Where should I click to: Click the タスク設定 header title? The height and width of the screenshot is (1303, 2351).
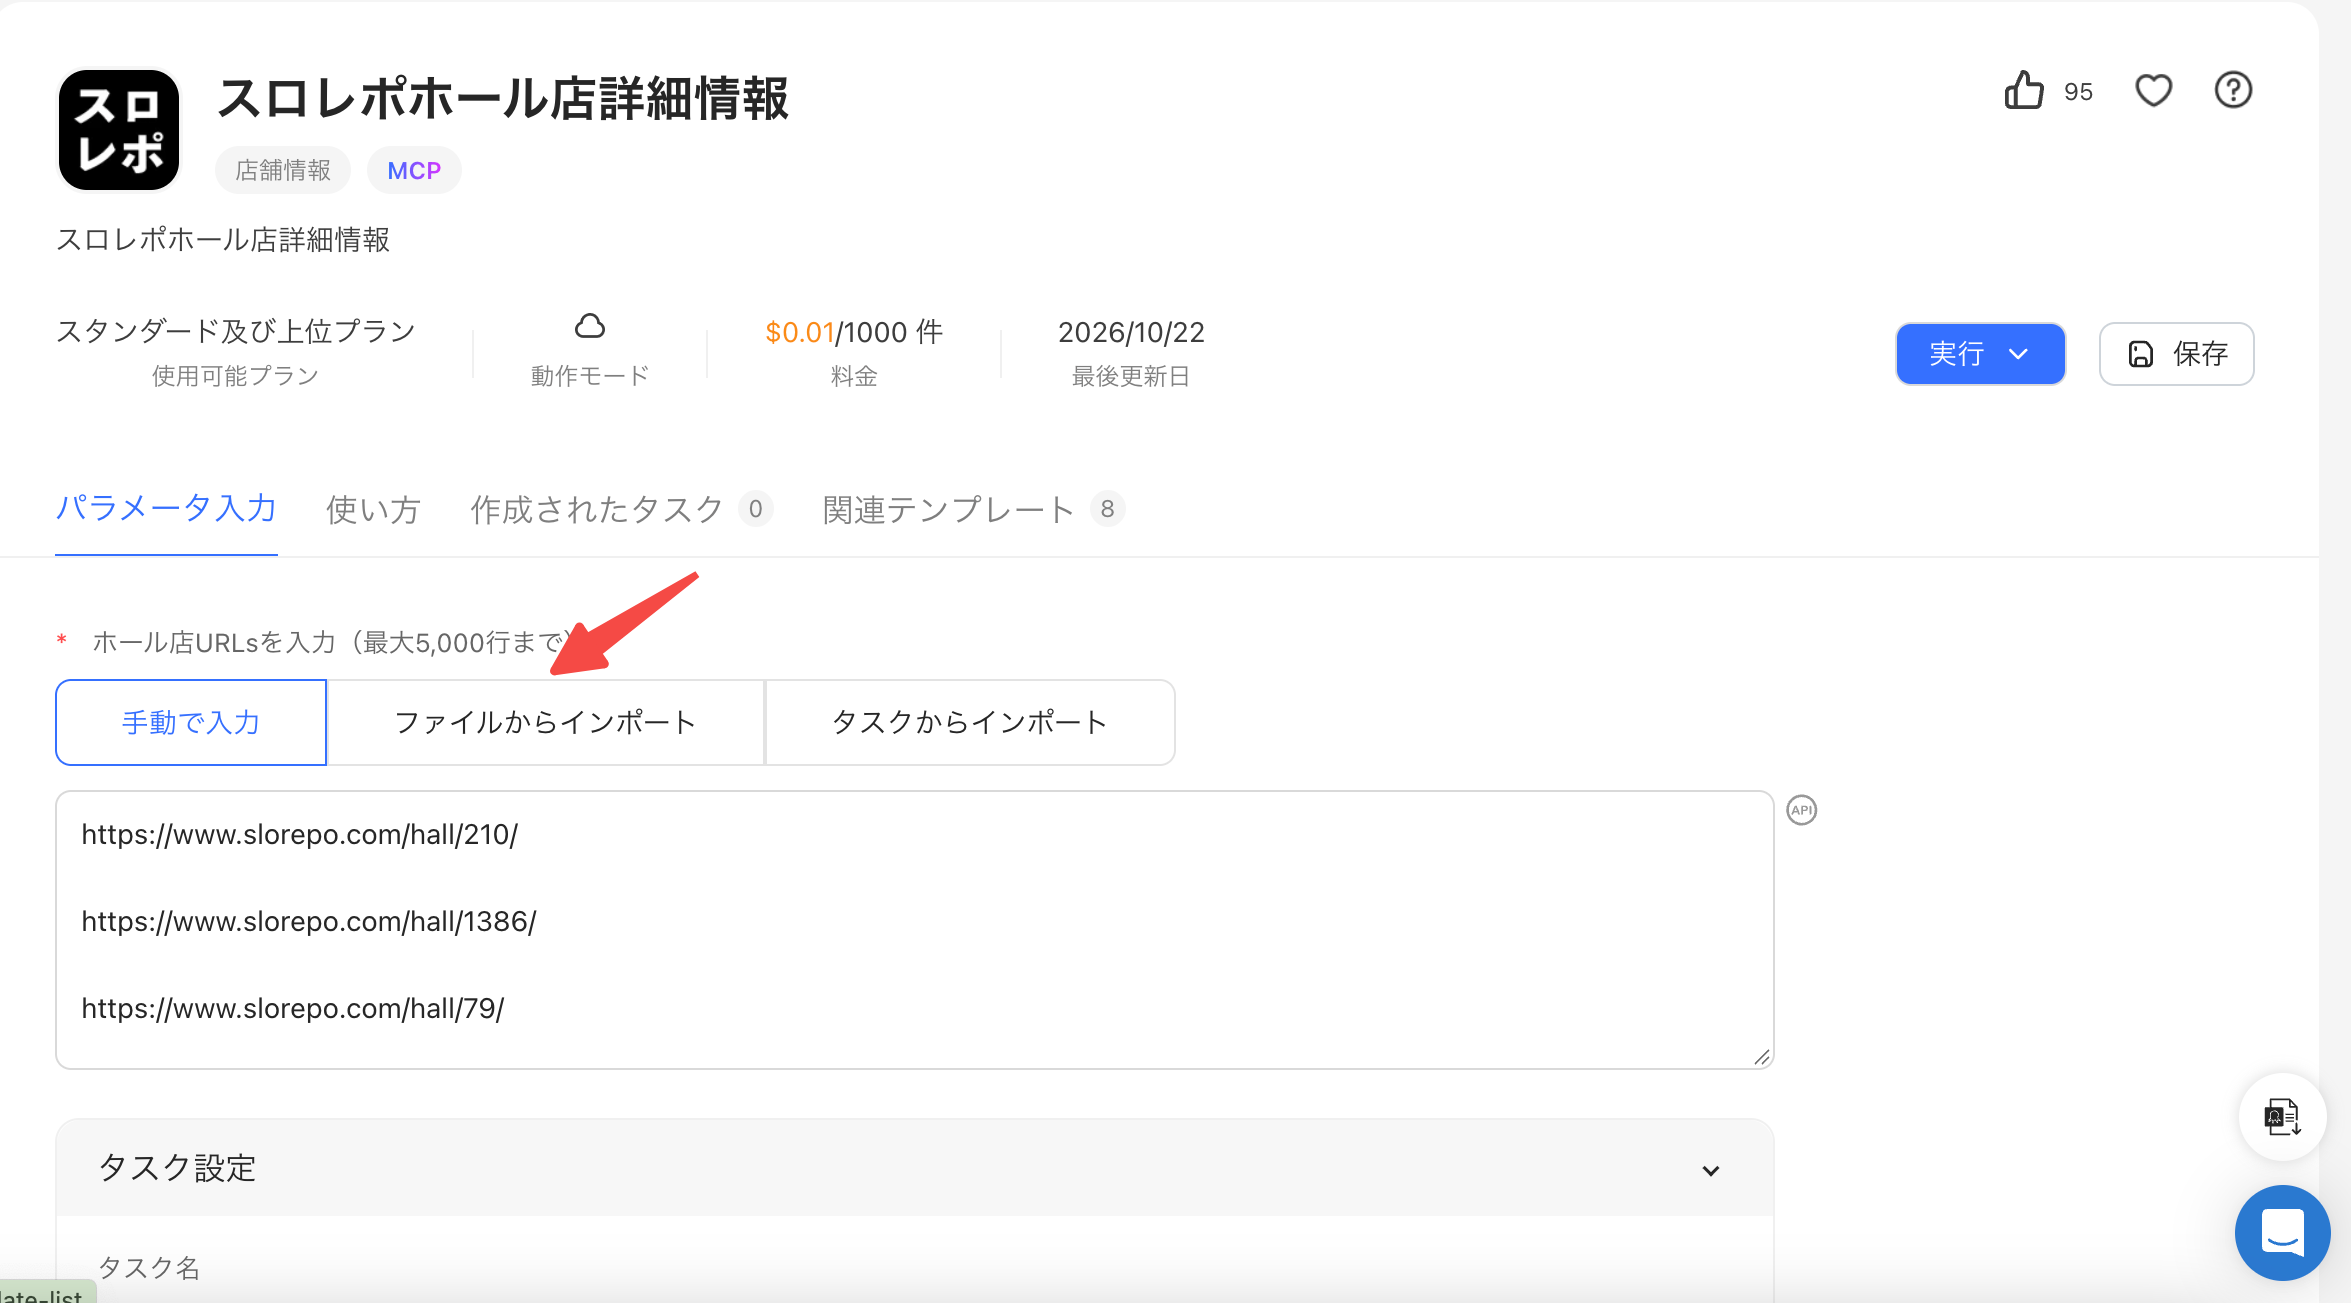[177, 1168]
